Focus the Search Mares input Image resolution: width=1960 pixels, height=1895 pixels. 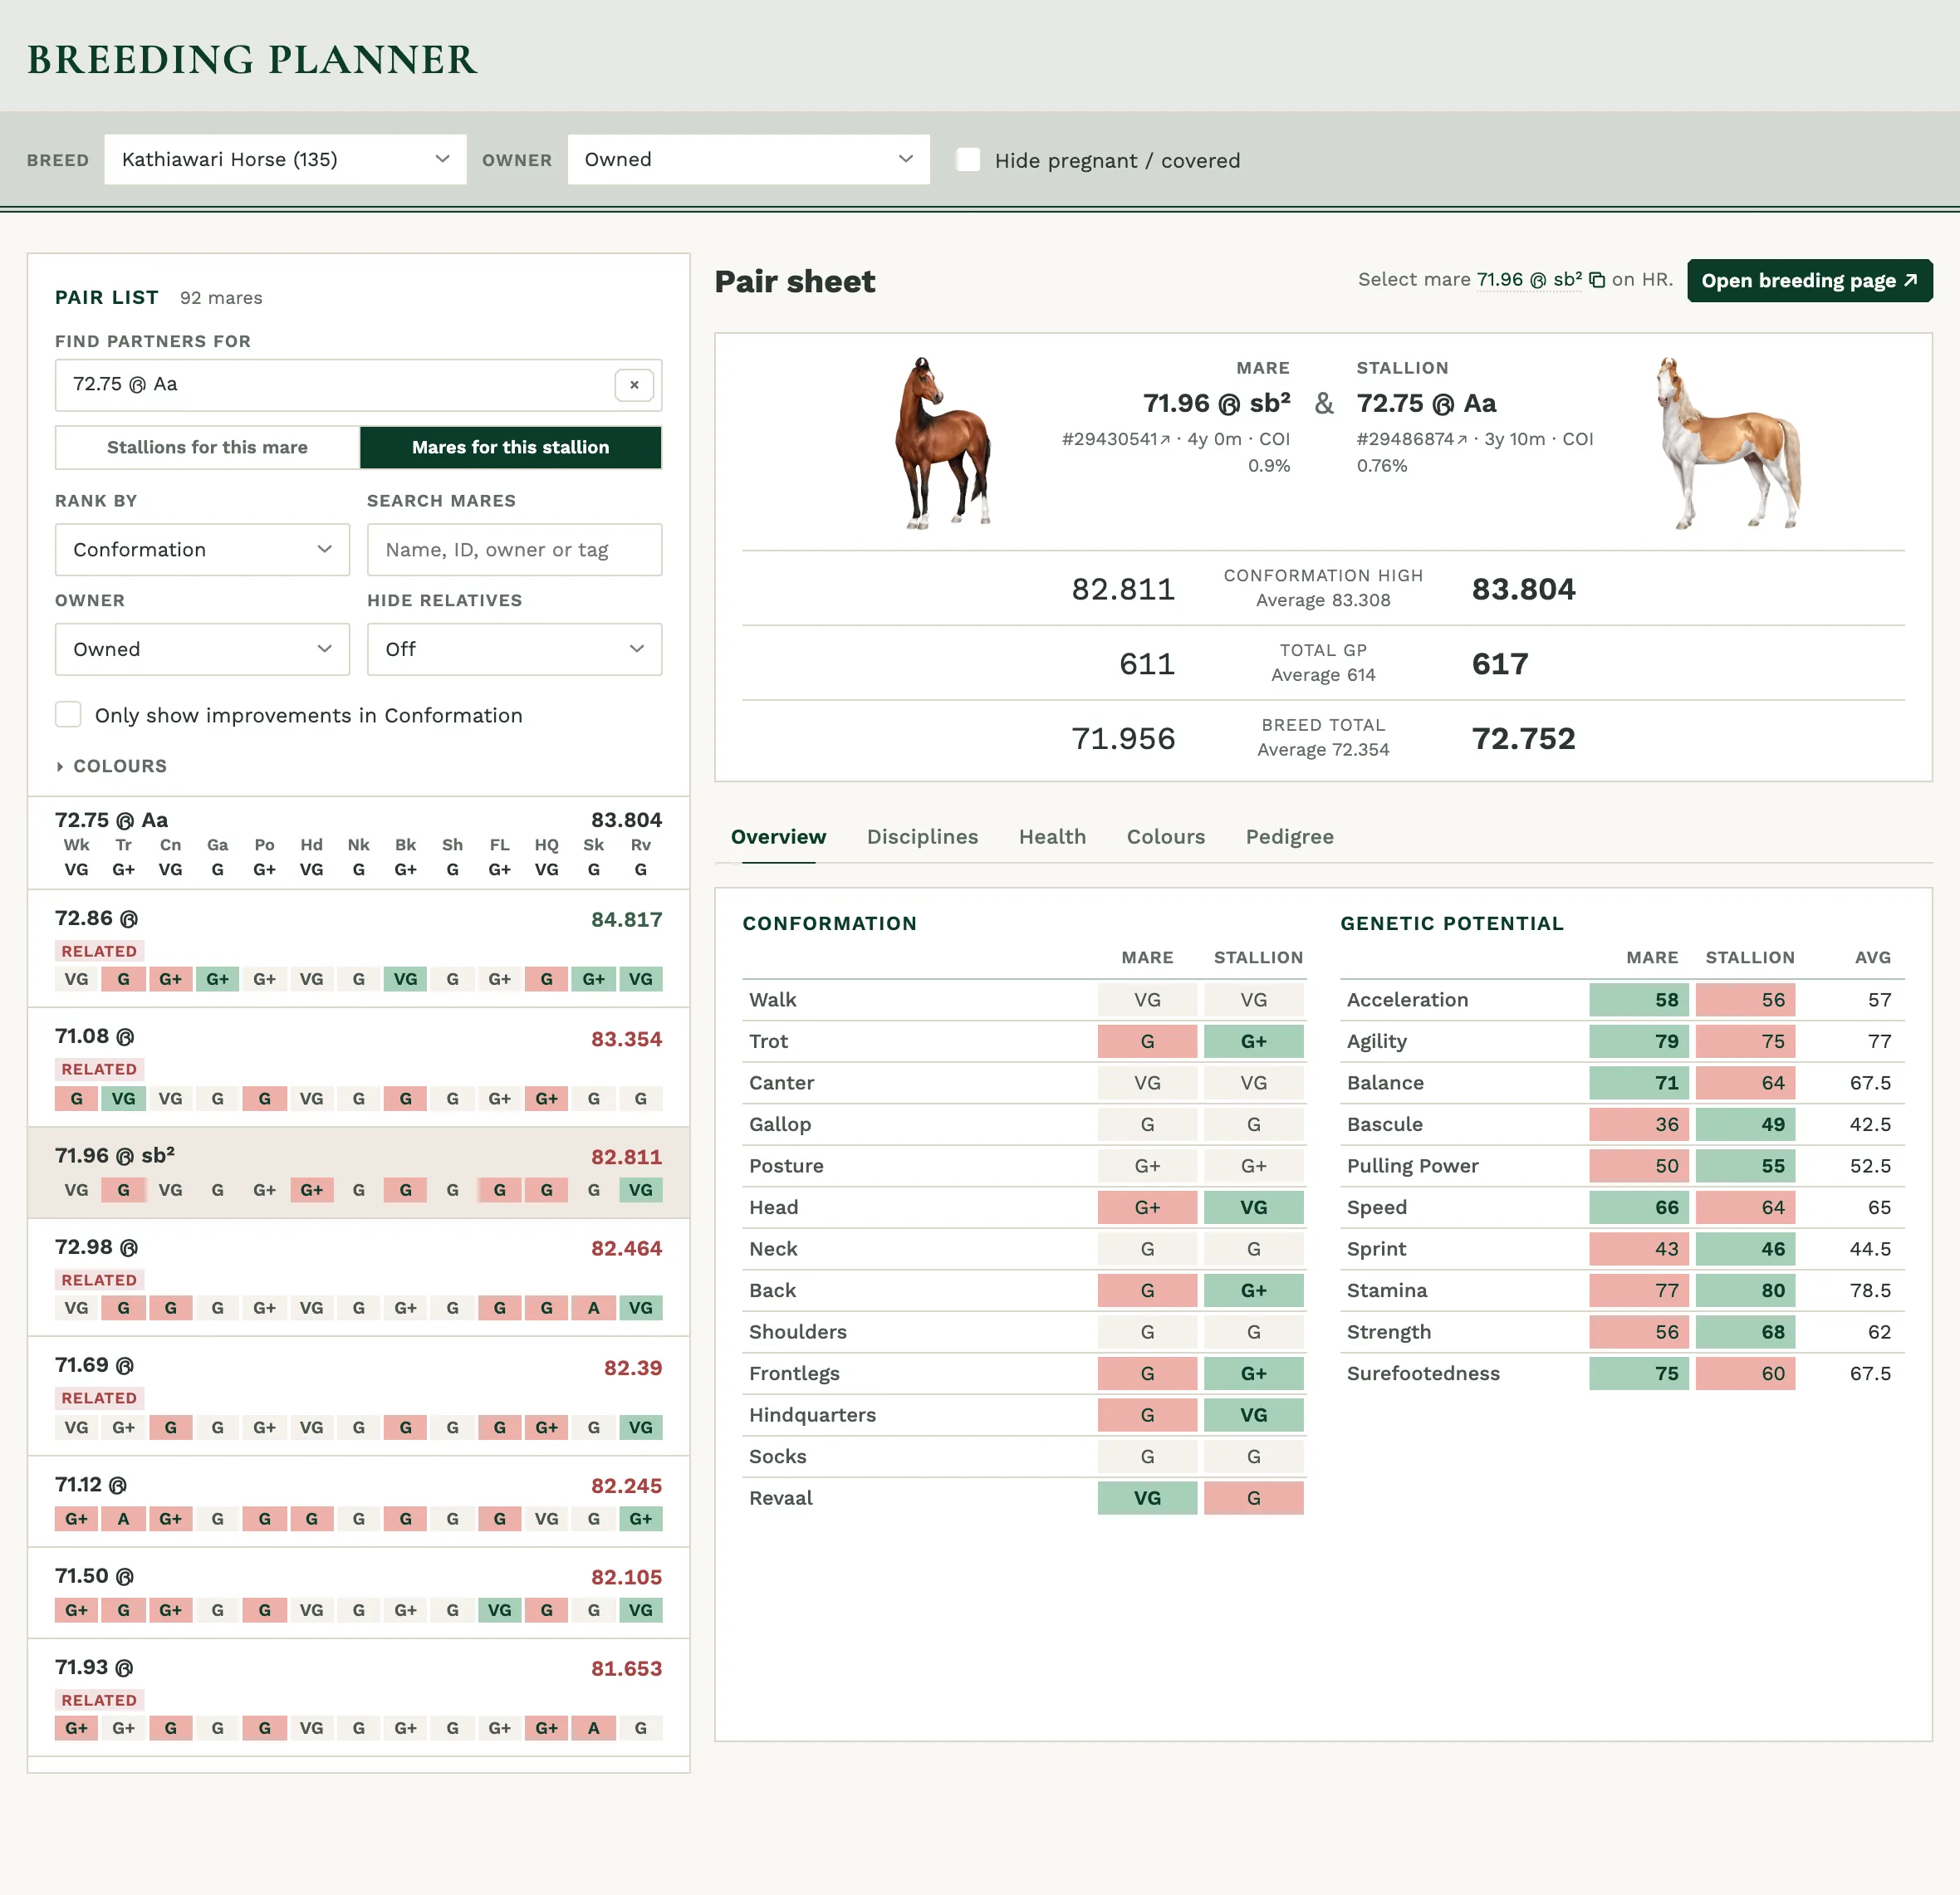click(x=514, y=550)
